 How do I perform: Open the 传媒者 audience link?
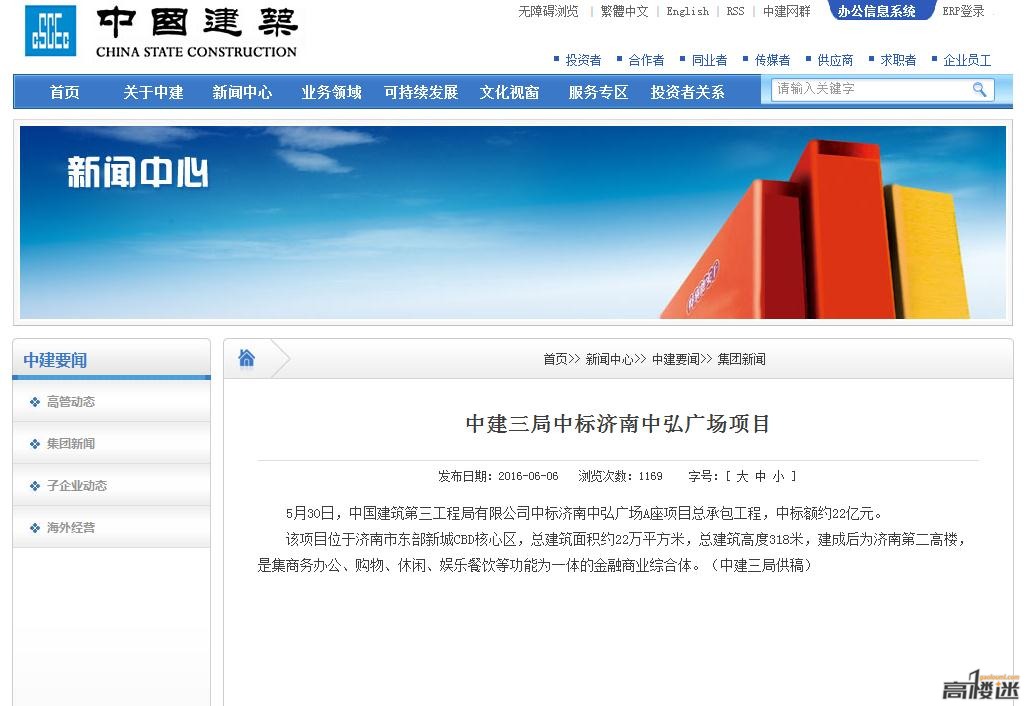pyautogui.click(x=772, y=60)
